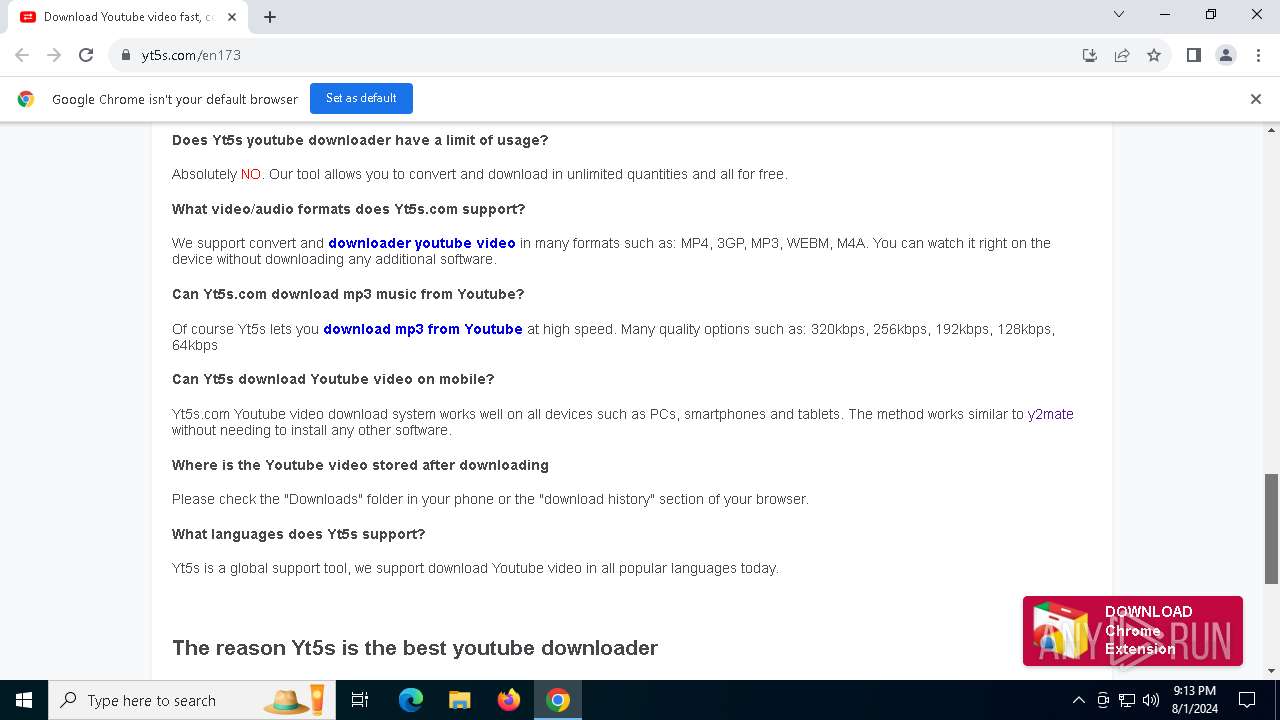This screenshot has height=720, width=1280.
Task: Open the download mp3 from Youtube link
Action: 423,329
